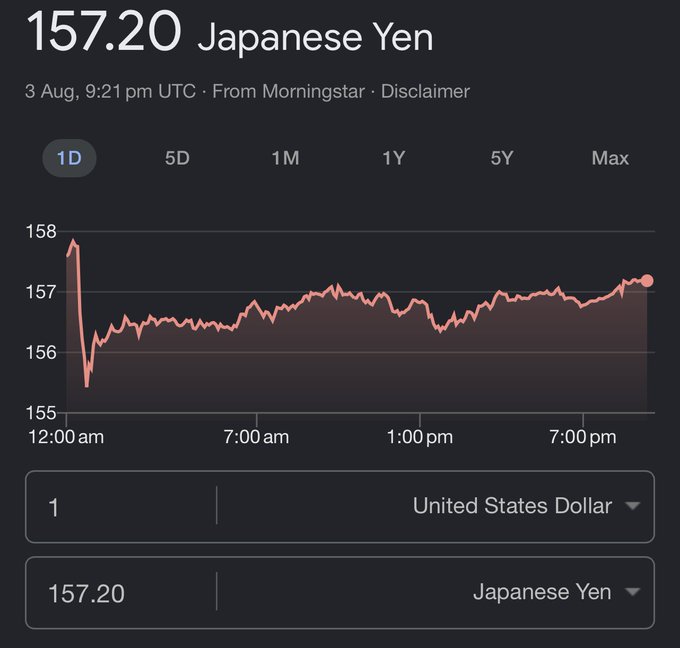
Task: Click the dropdown arrow next to United States Dollar
Action: click(x=633, y=506)
